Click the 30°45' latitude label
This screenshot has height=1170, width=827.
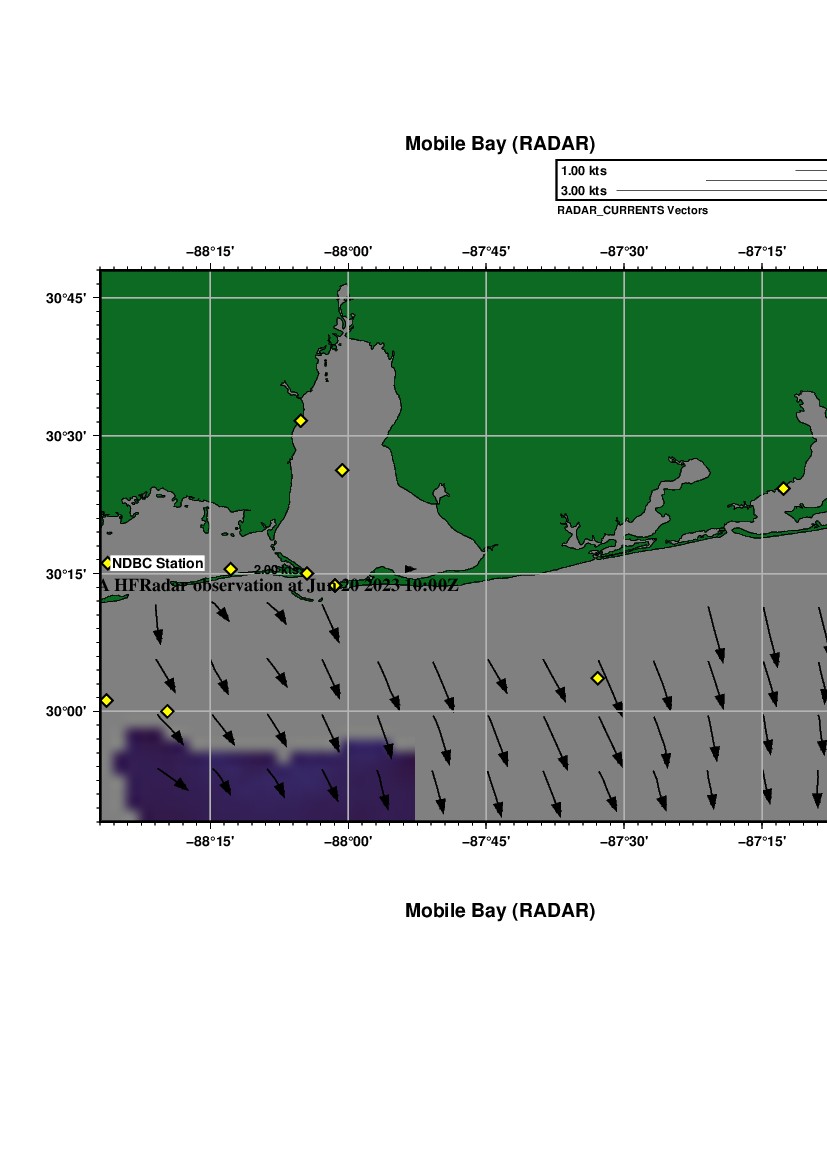tap(70, 299)
